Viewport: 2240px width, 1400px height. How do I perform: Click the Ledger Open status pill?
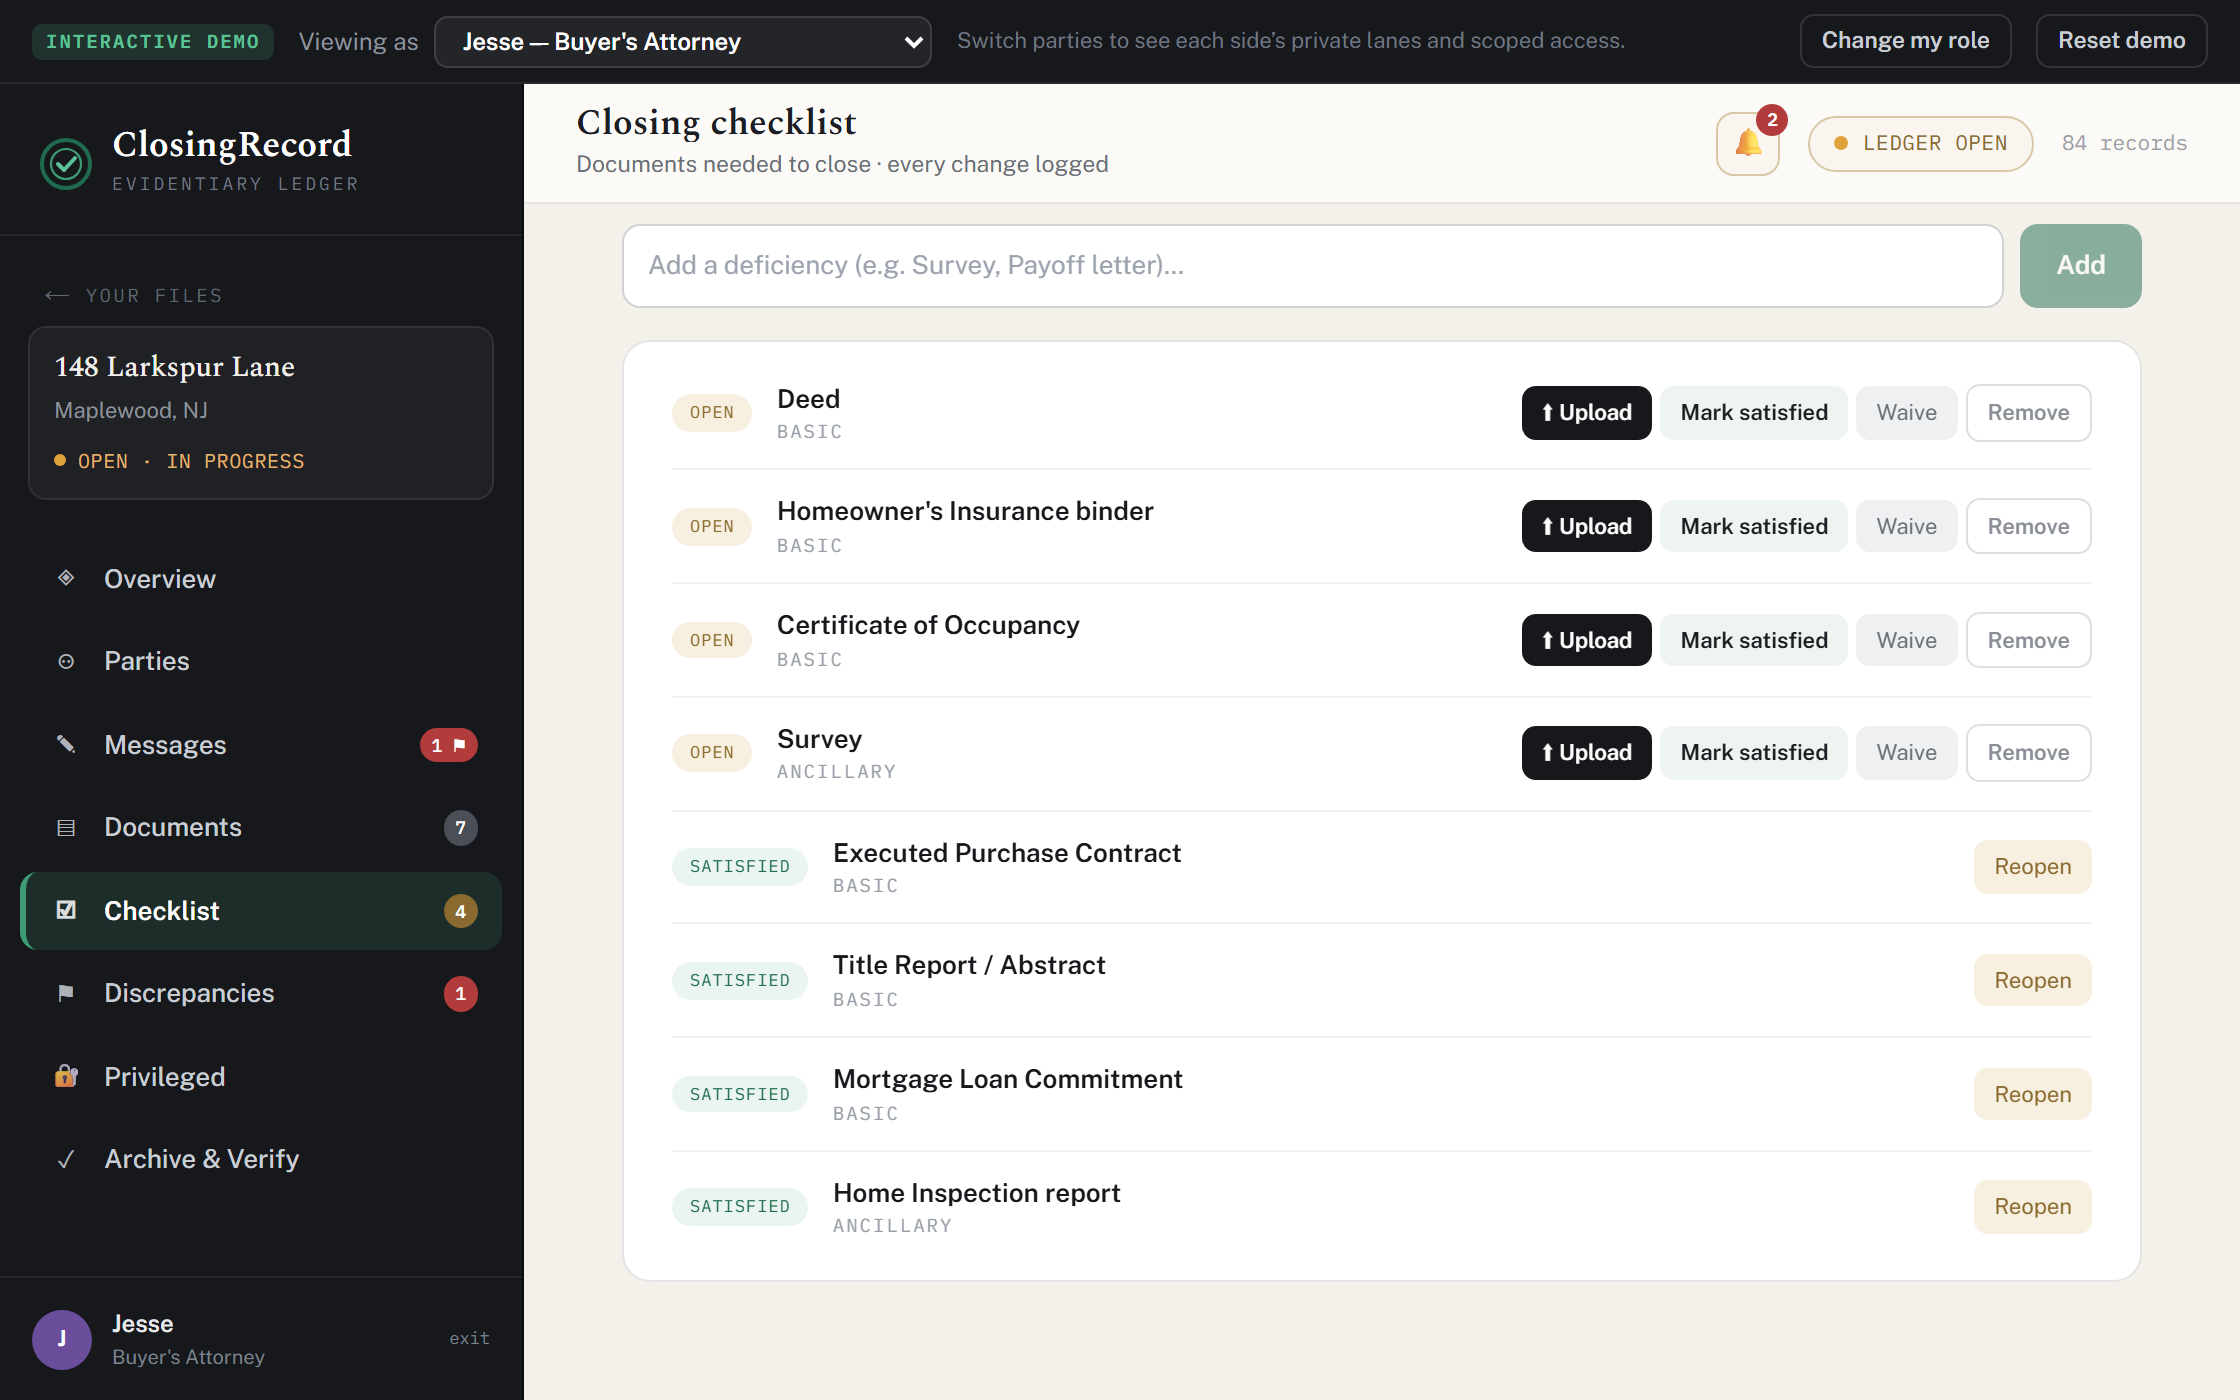point(1920,144)
